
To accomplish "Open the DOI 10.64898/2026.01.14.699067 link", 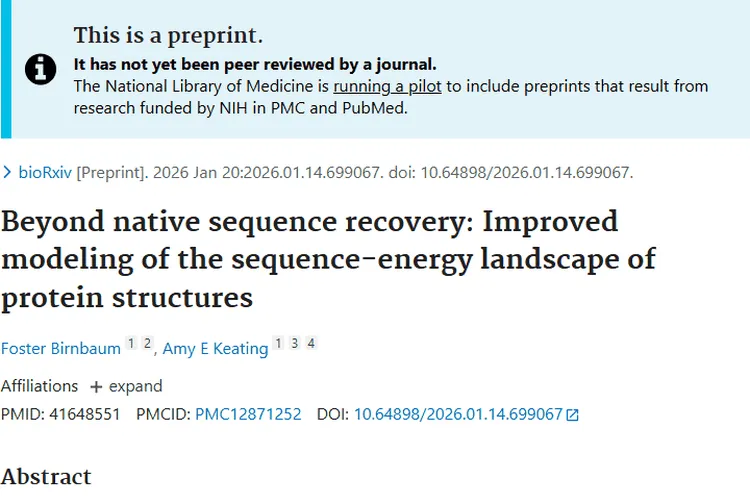I will pos(458,414).
